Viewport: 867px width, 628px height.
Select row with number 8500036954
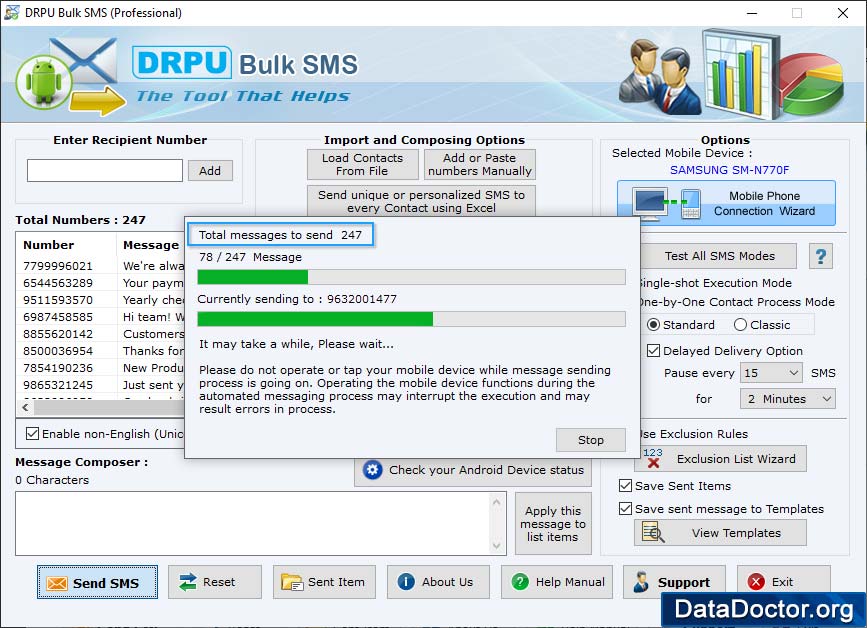click(102, 351)
